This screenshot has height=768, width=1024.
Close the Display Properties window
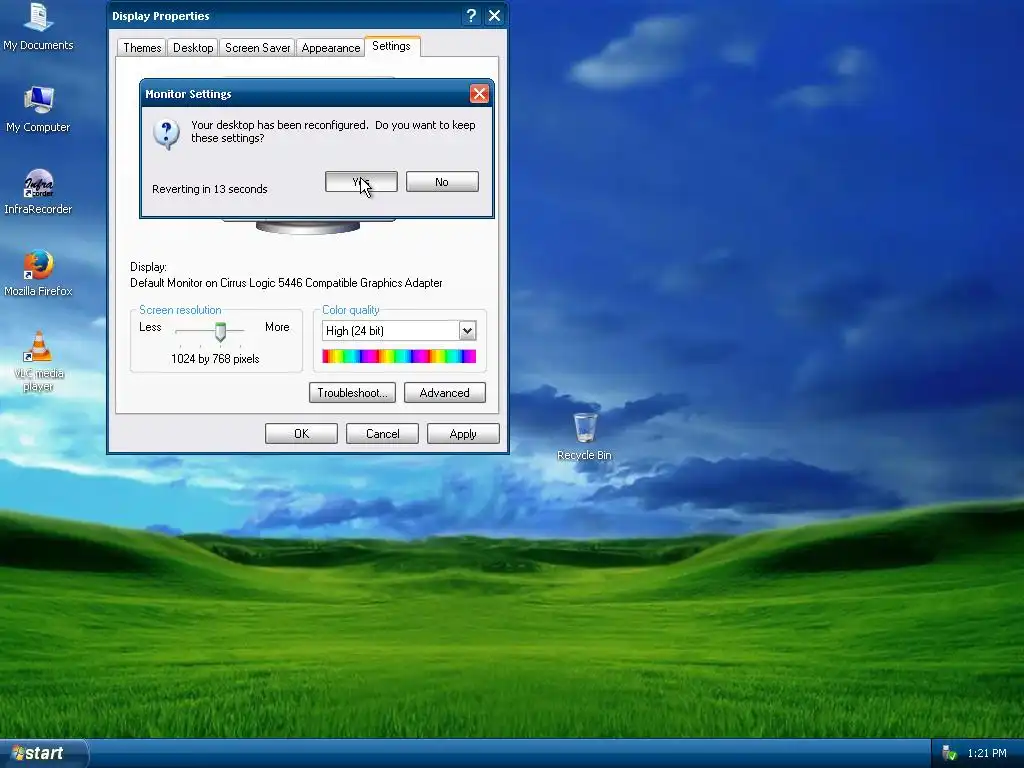click(x=494, y=16)
